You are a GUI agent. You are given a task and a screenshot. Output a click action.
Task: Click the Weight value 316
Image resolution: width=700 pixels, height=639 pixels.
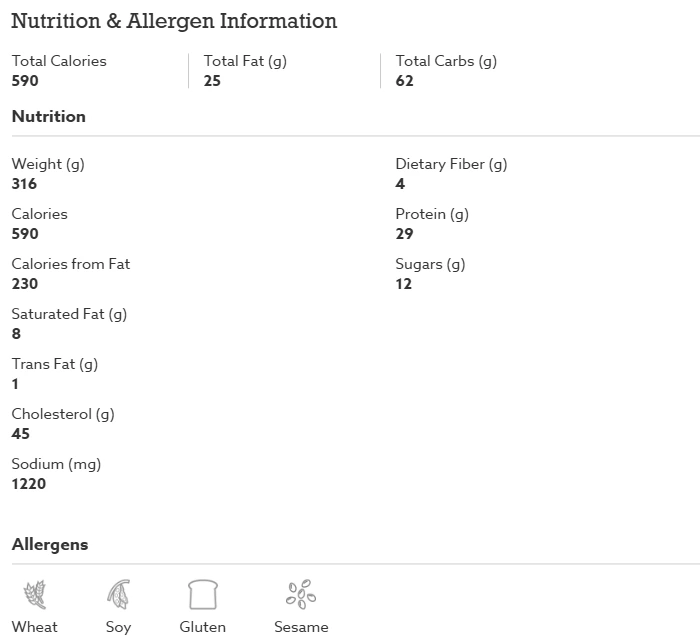click(x=24, y=184)
